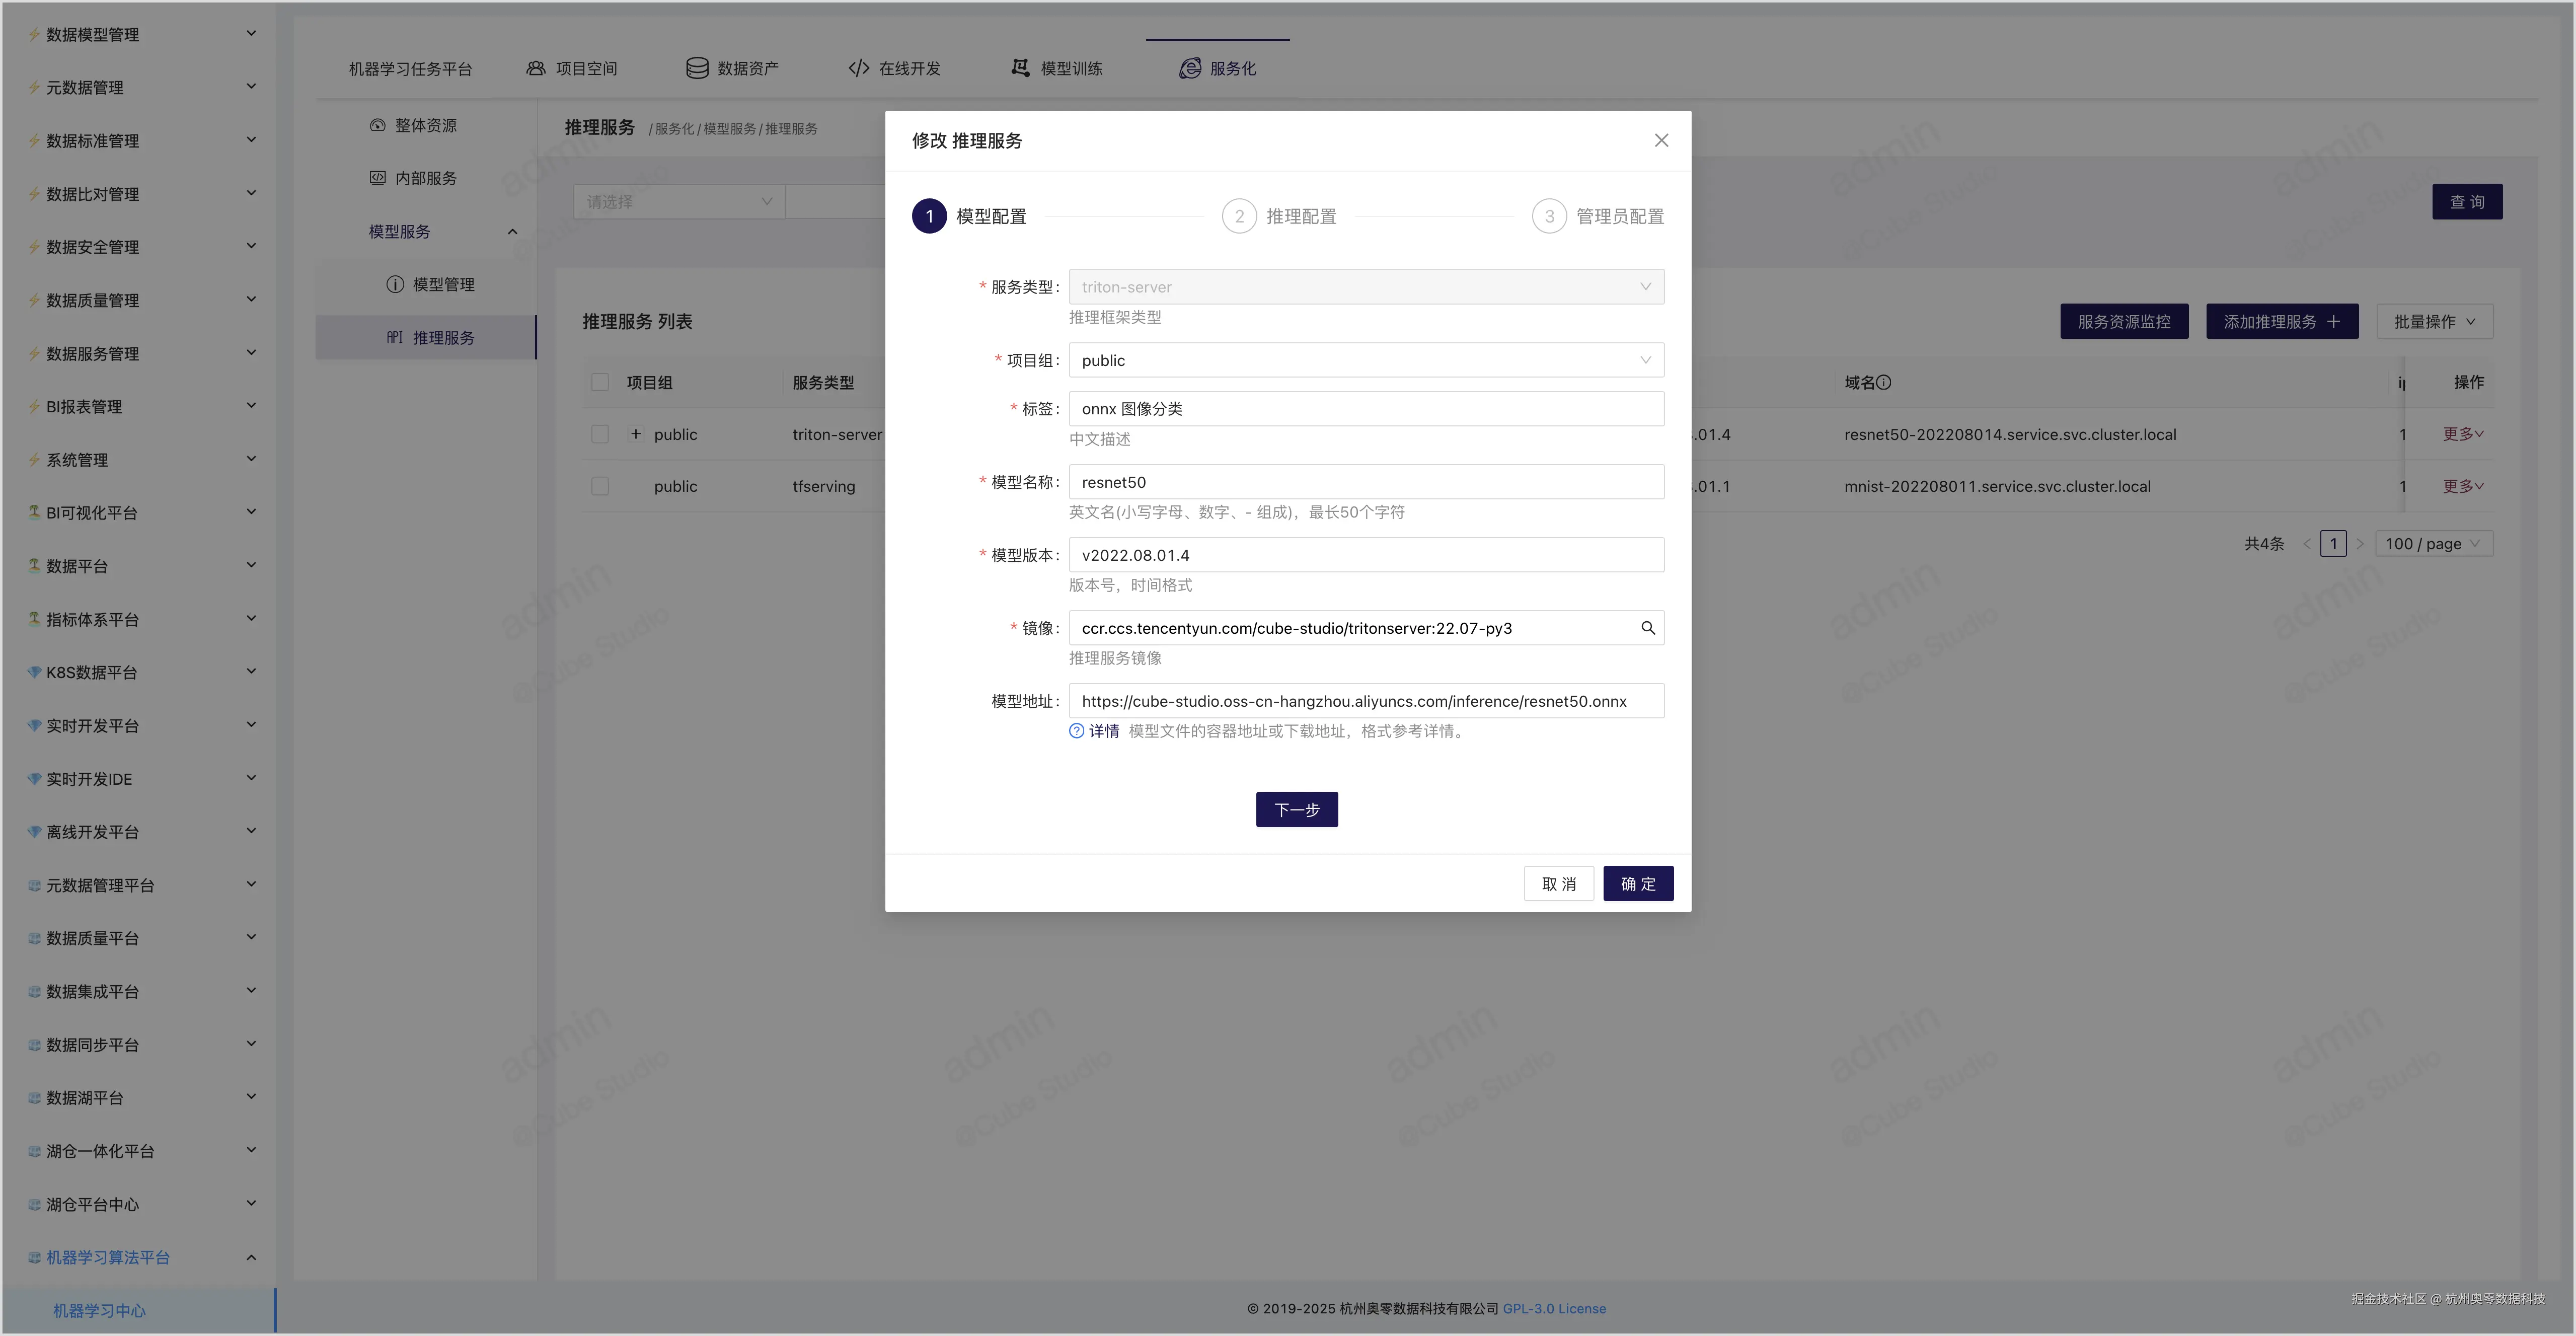Click the info icon next to 域名
The image size is (2576, 1336).
pos(1884,382)
